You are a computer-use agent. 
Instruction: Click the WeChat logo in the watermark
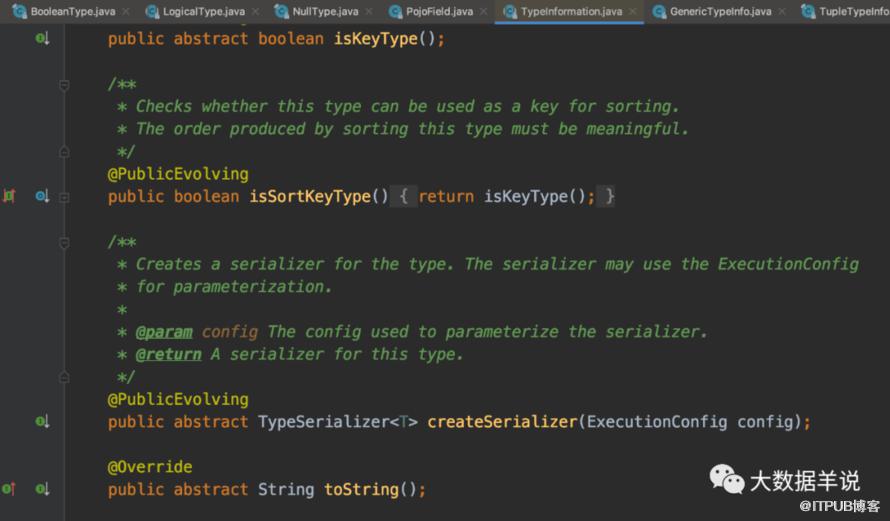tap(727, 479)
